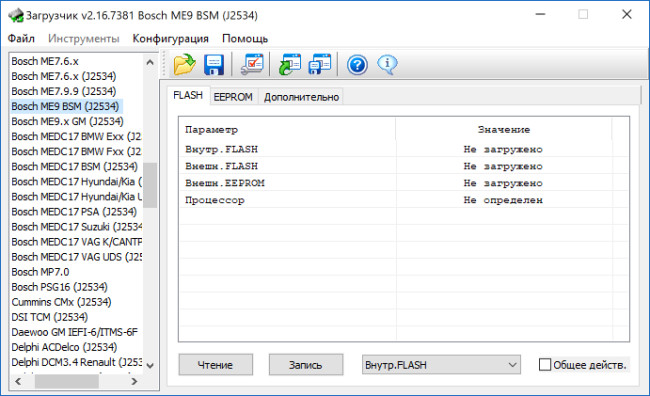Click module list scroll down arrow
Viewport: 650px width, 396px height.
coord(150,365)
